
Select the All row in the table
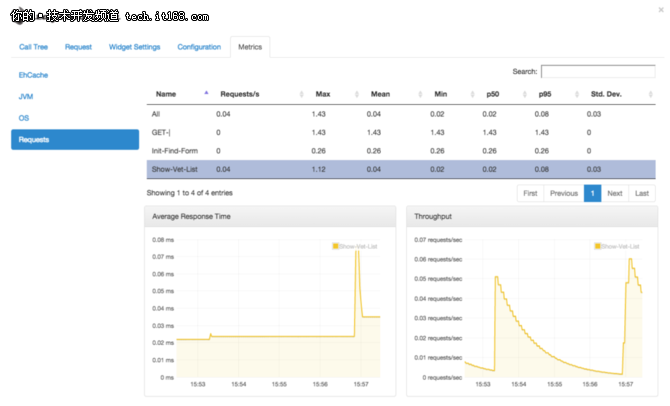tap(401, 114)
